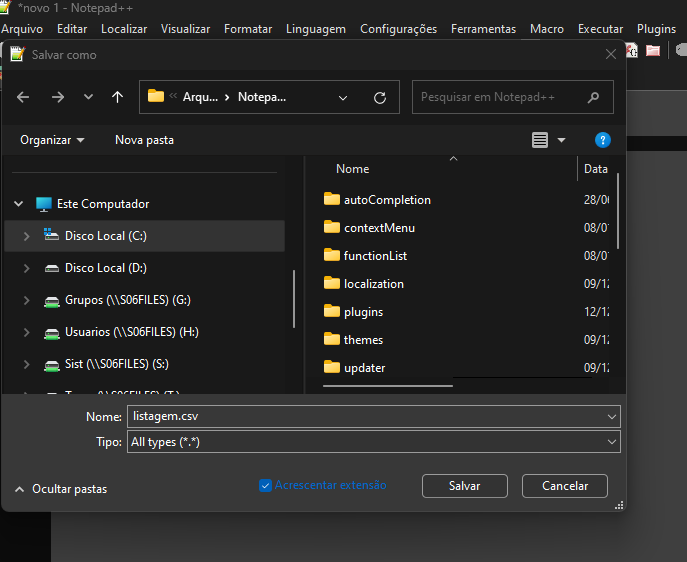687x562 pixels.
Task: Go up one folder level
Action: click(x=117, y=97)
